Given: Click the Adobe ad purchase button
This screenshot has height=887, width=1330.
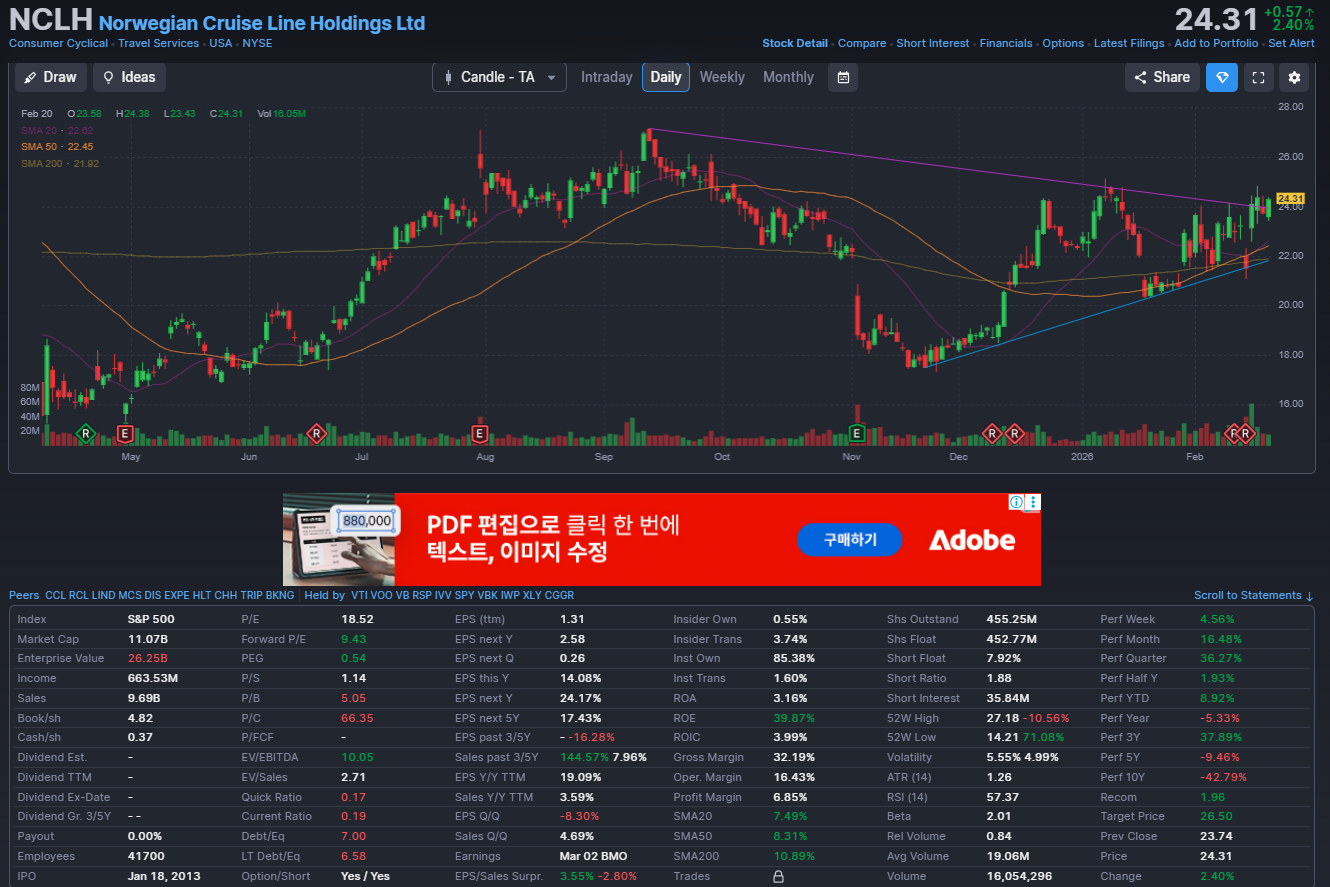Looking at the screenshot, I should 849,540.
